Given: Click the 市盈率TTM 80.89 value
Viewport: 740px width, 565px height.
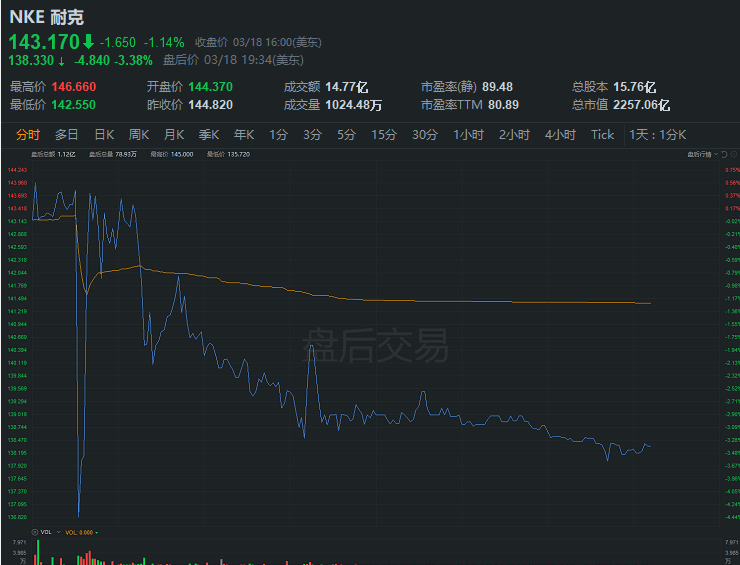Looking at the screenshot, I should click(503, 105).
